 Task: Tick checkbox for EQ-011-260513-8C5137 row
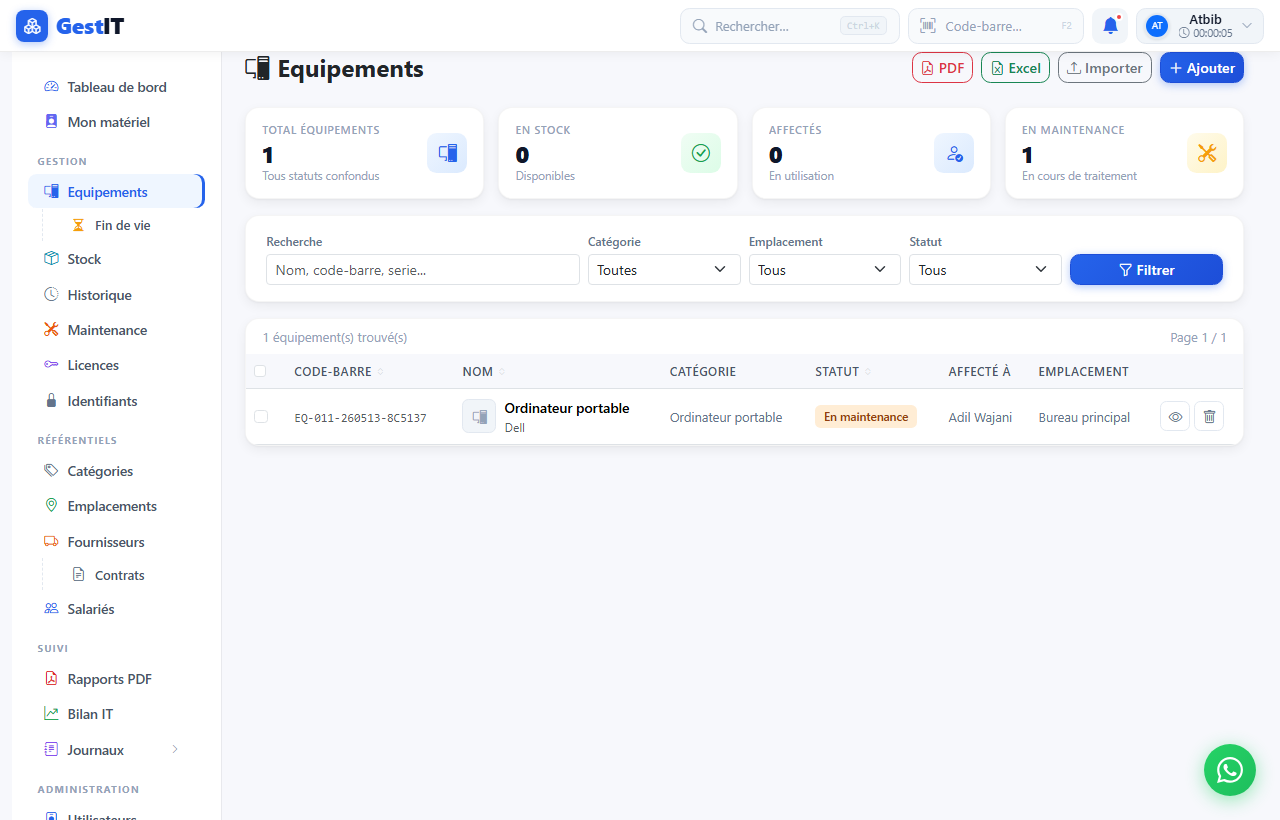pyautogui.click(x=261, y=416)
